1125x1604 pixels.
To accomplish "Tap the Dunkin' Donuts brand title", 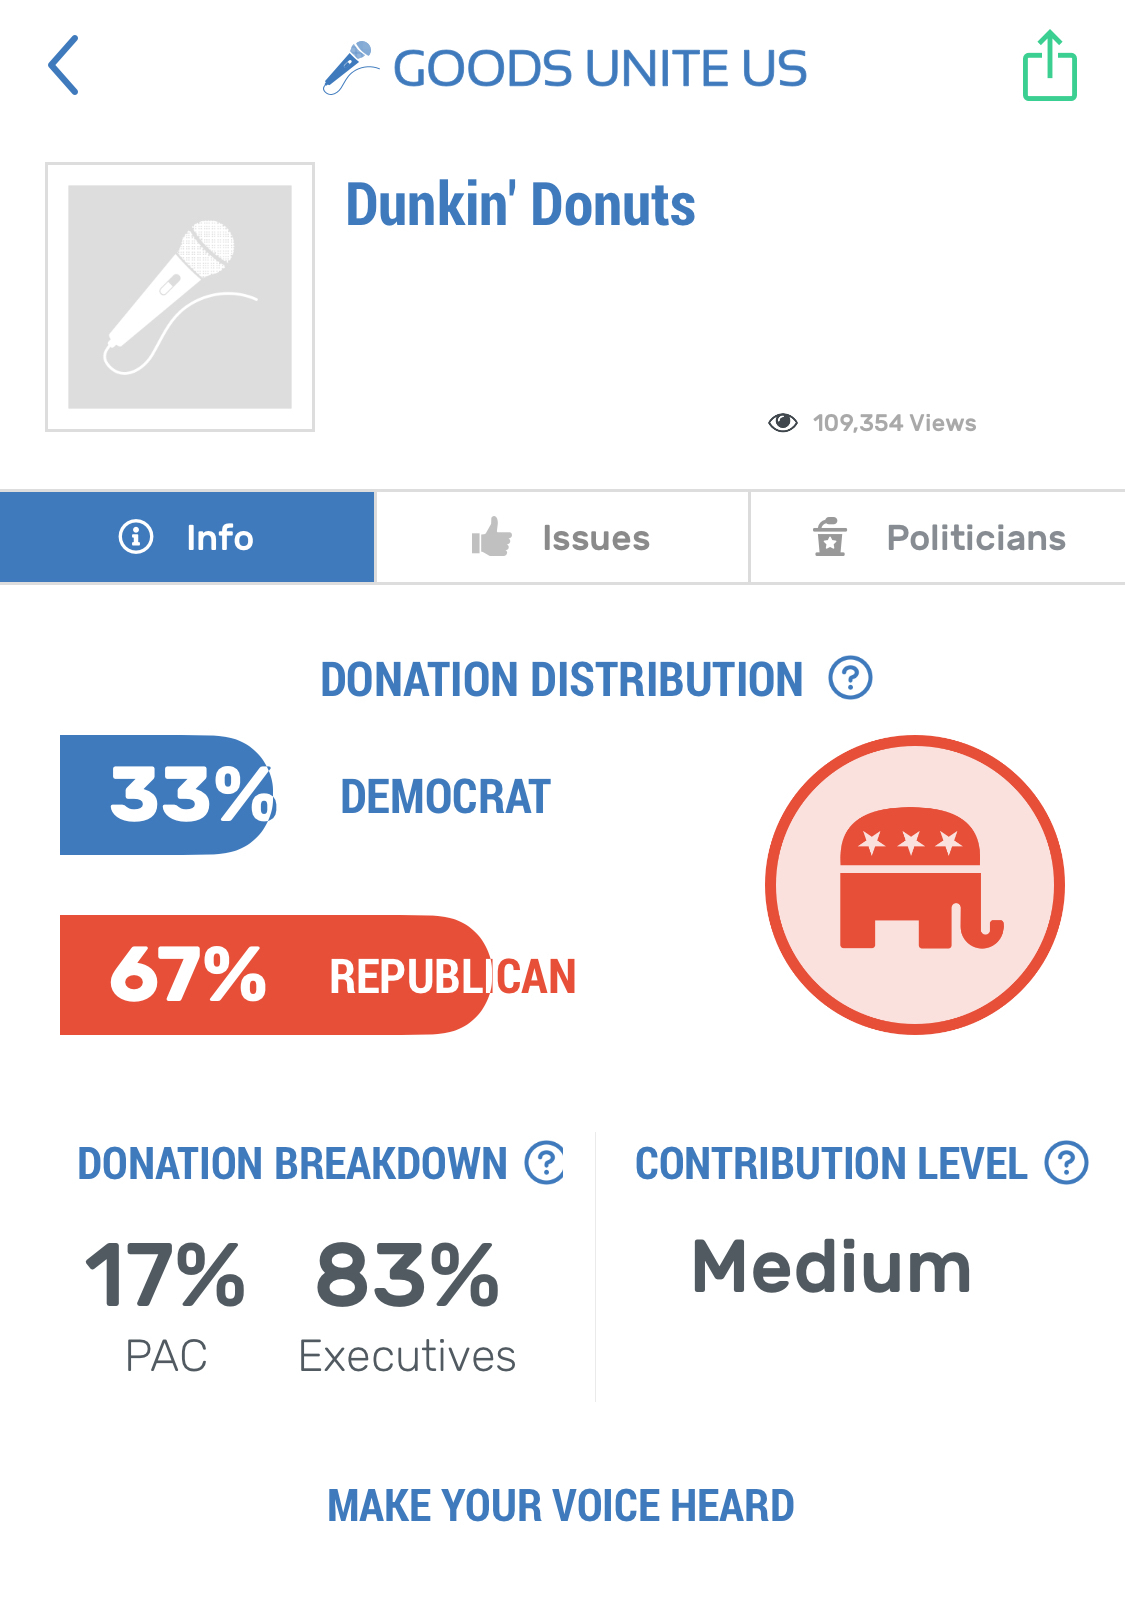I will [520, 205].
